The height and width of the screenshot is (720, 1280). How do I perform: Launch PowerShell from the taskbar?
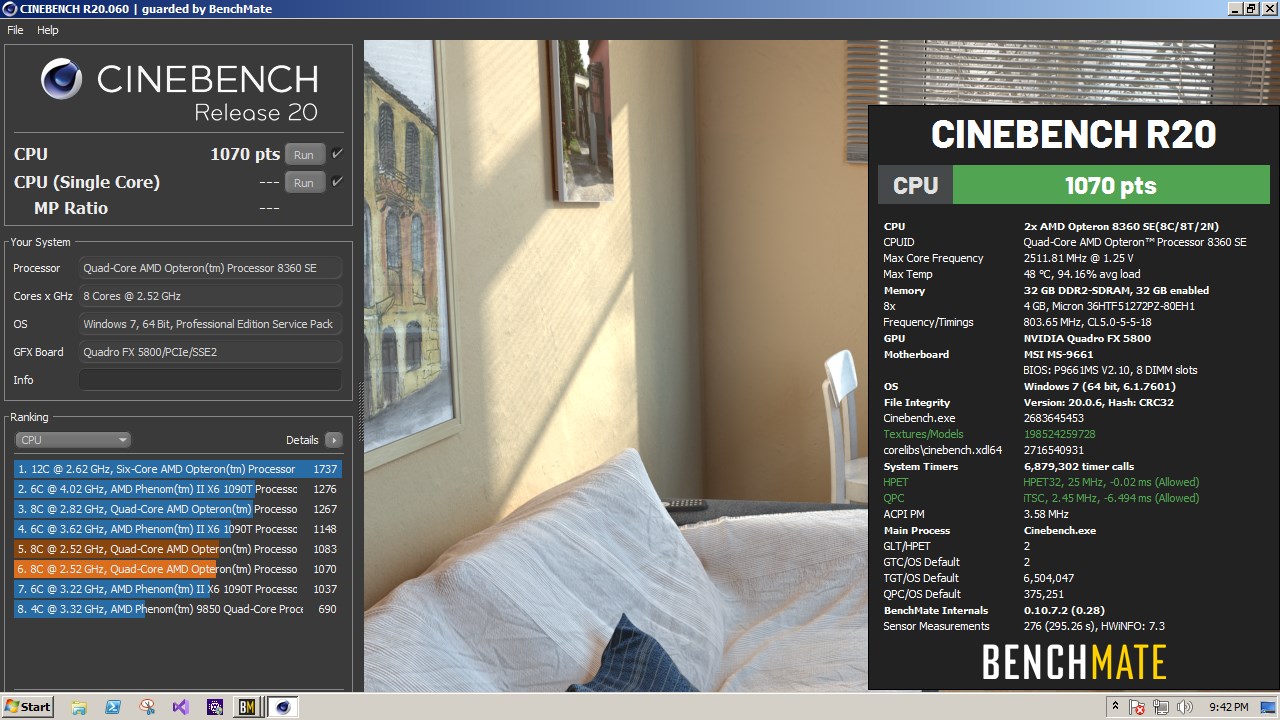(x=113, y=707)
